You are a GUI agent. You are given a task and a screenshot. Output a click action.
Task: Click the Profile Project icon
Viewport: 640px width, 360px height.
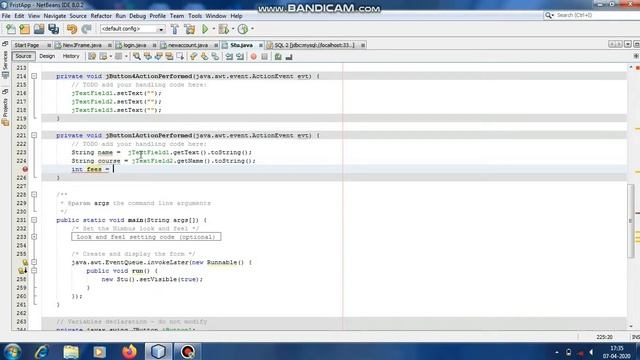[243, 29]
